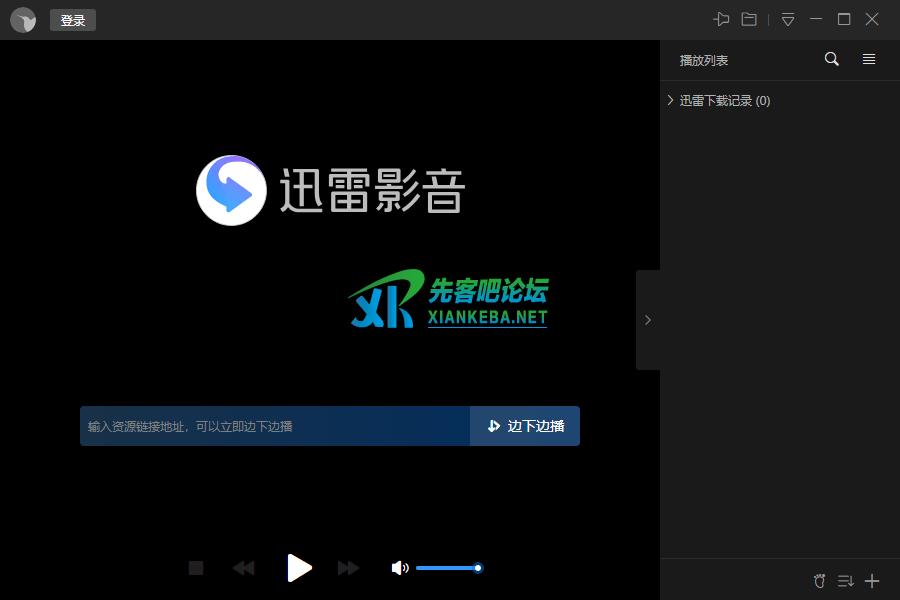Open the playlist list-view menu icon
The width and height of the screenshot is (900, 600).
point(869,59)
